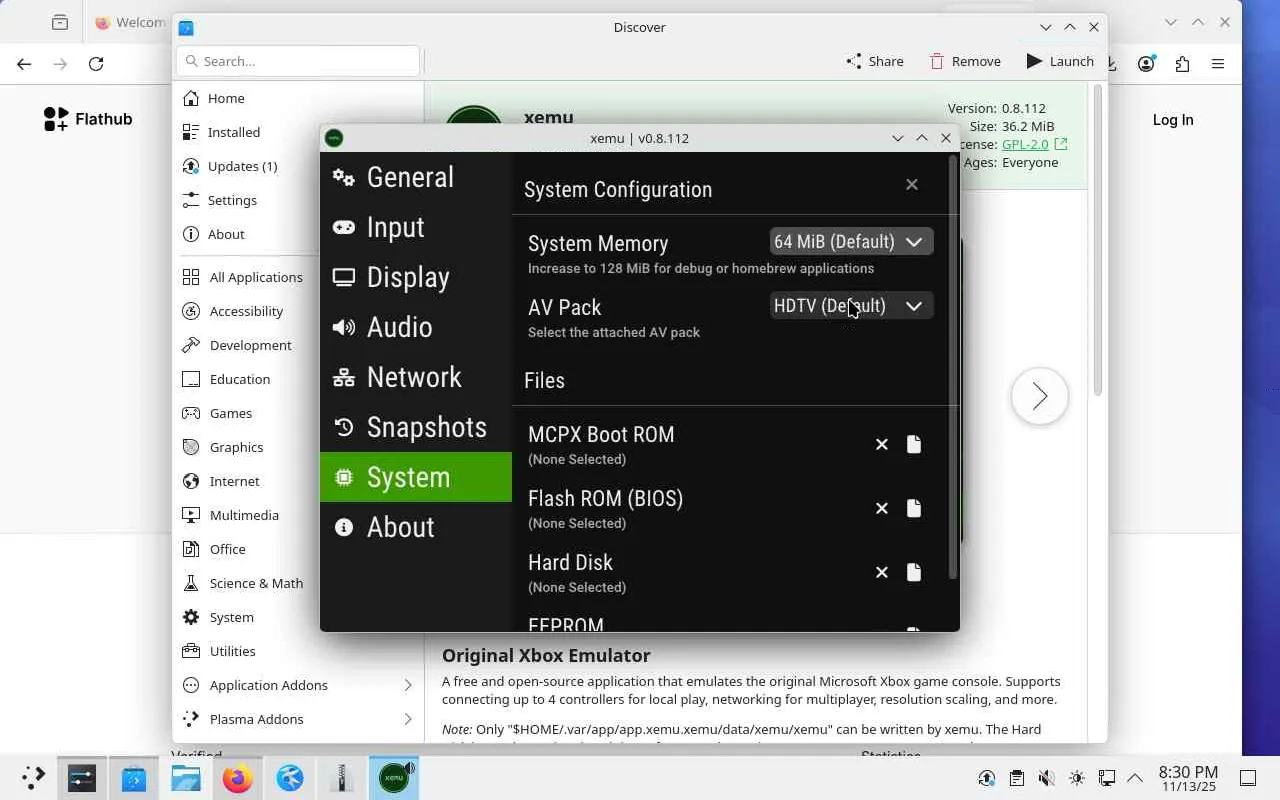The width and height of the screenshot is (1280, 800).
Task: Browse the Education category in Discover
Action: pos(298,379)
